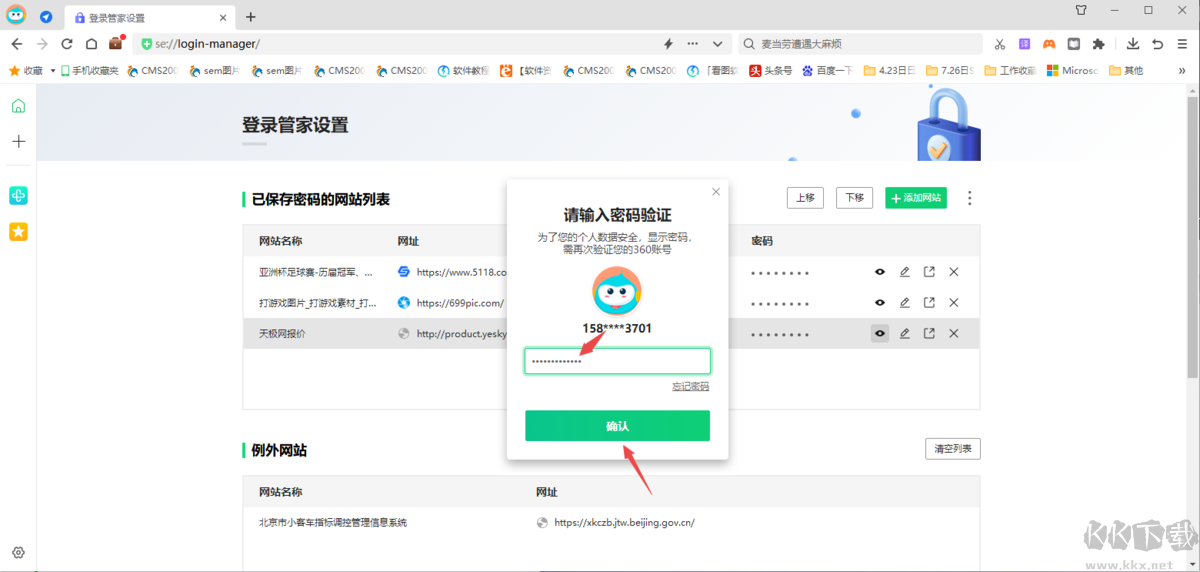This screenshot has width=1200, height=572.
Task: Expand the address bar dropdown chevron
Action: click(717, 44)
